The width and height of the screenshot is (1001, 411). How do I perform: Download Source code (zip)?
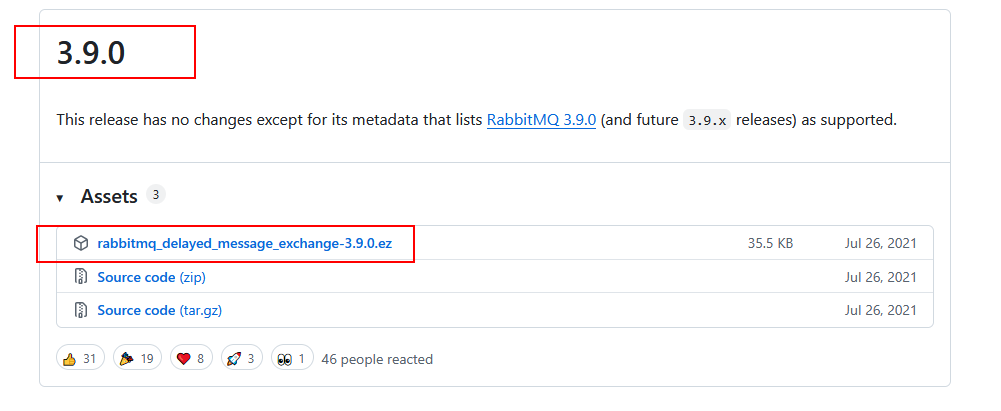pyautogui.click(x=151, y=277)
